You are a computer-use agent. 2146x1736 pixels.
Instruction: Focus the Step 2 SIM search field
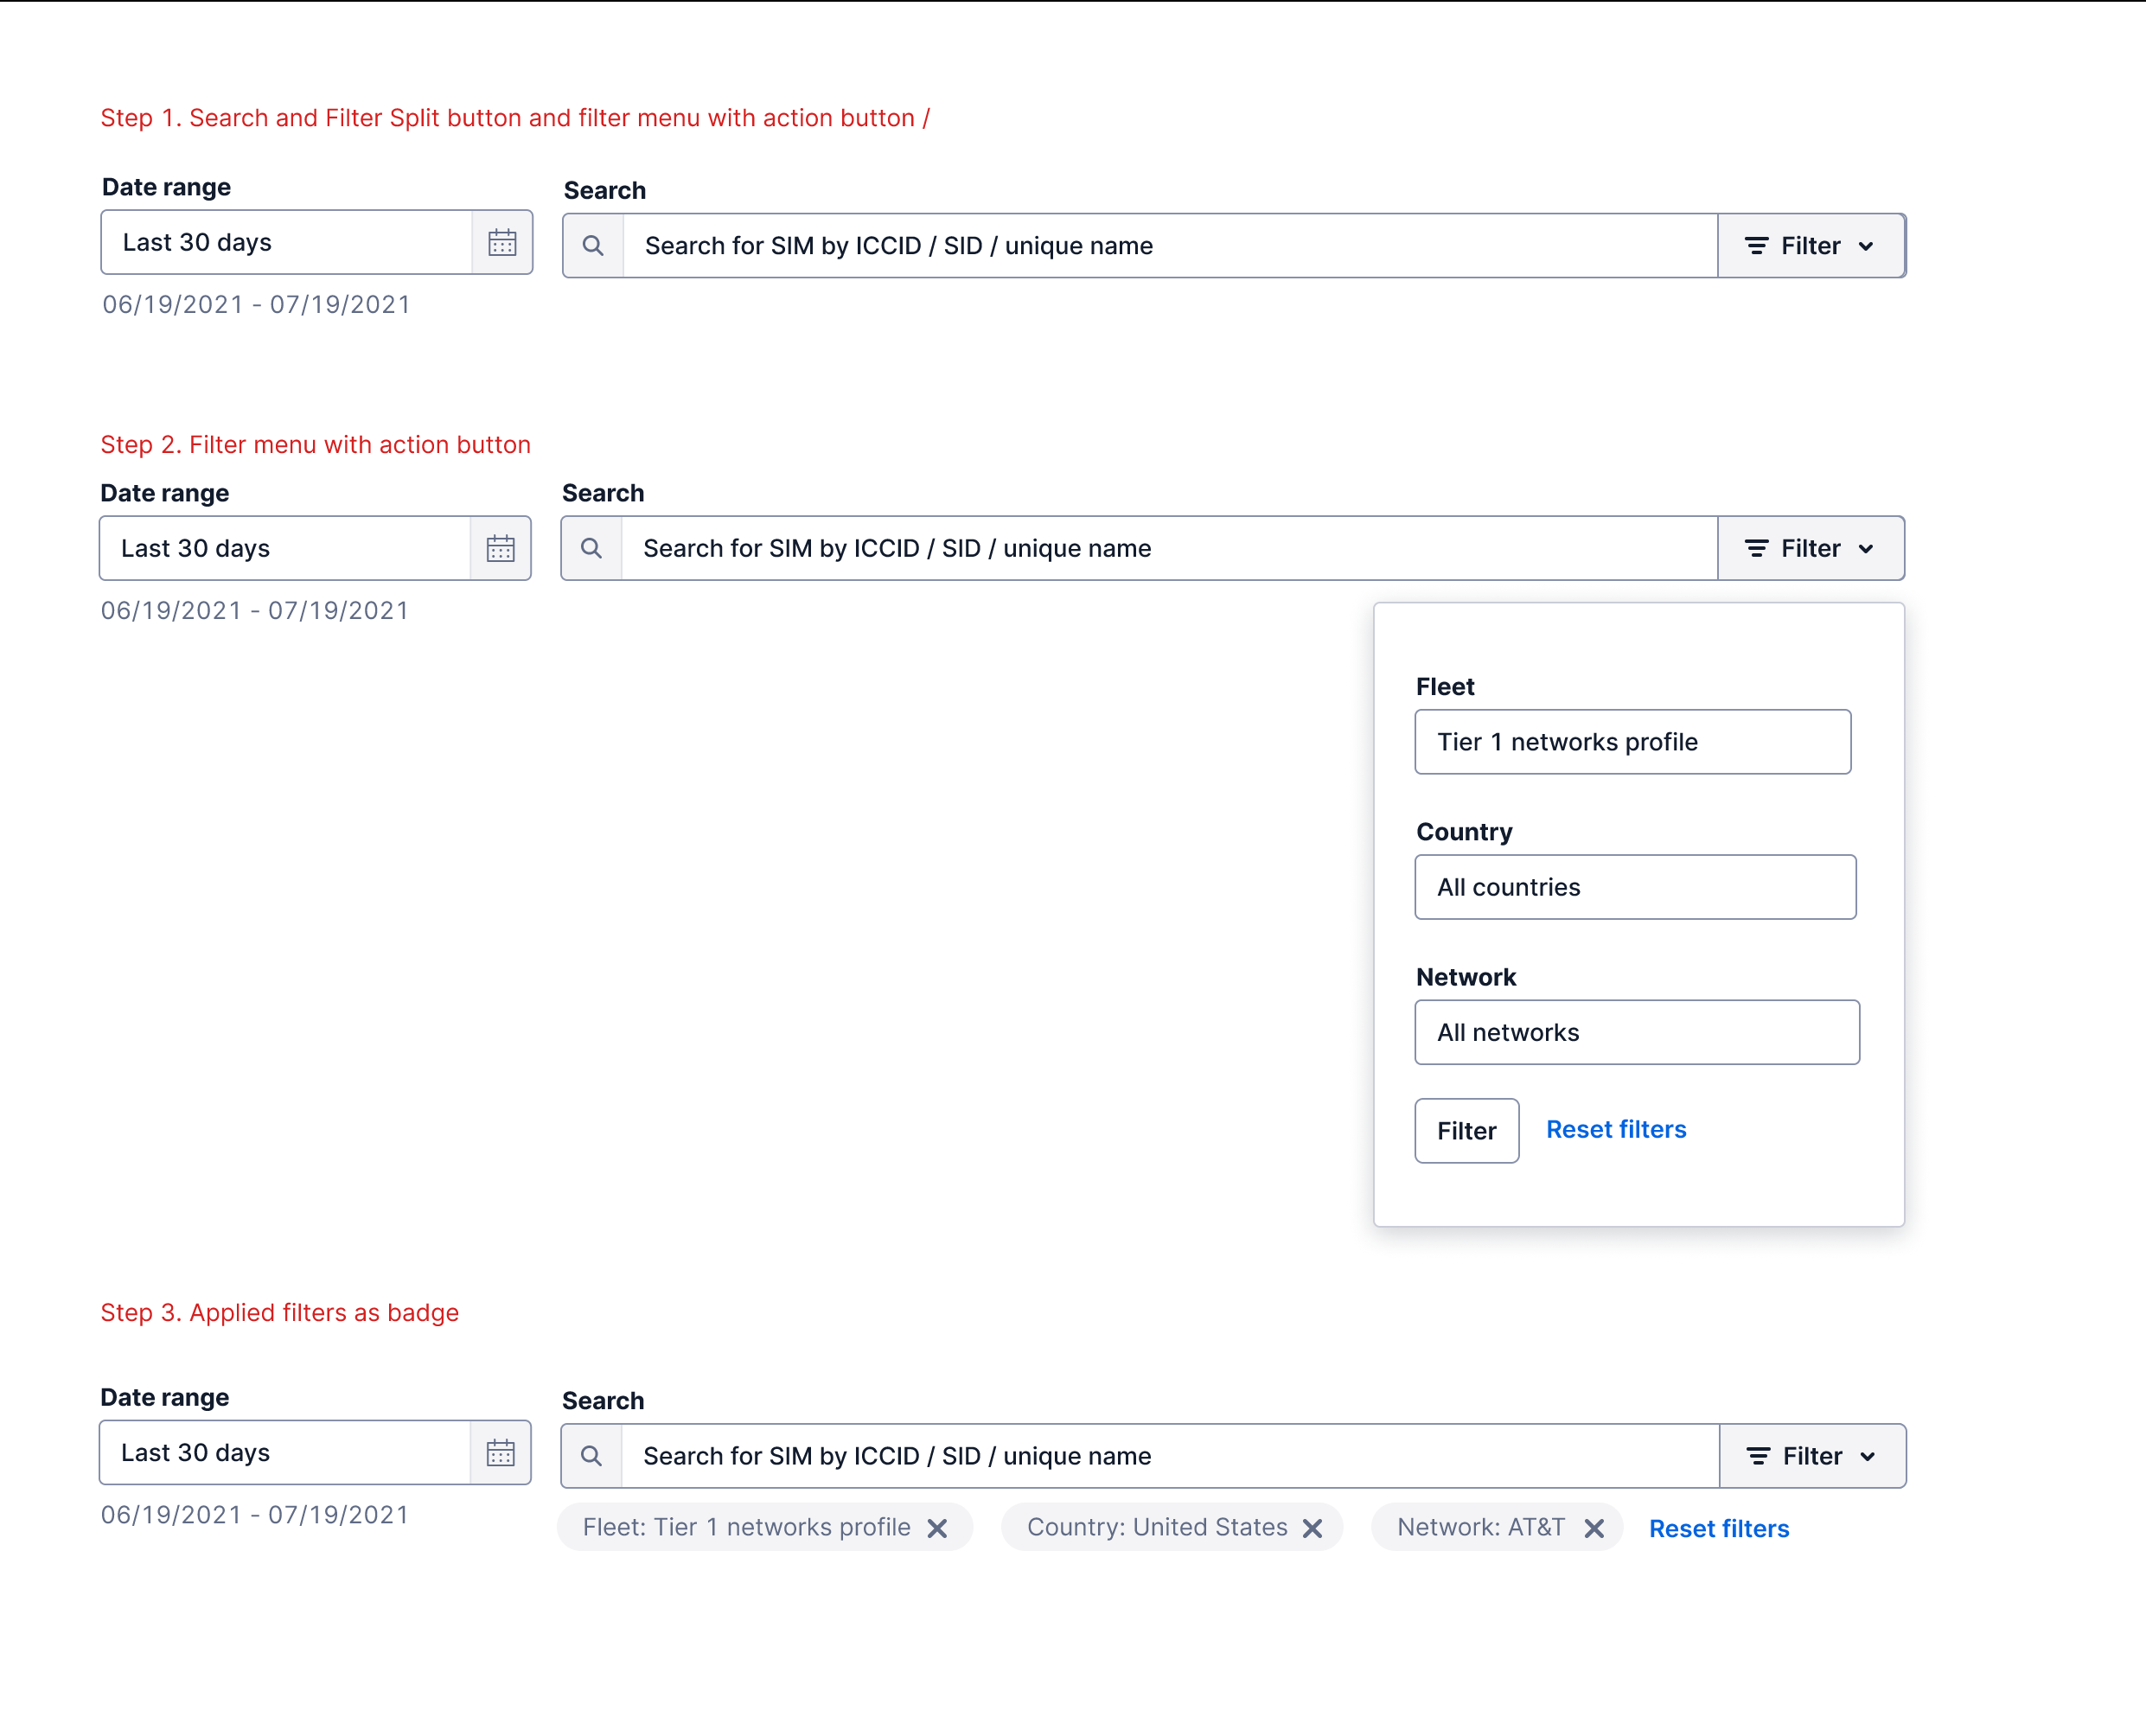(x=1169, y=549)
